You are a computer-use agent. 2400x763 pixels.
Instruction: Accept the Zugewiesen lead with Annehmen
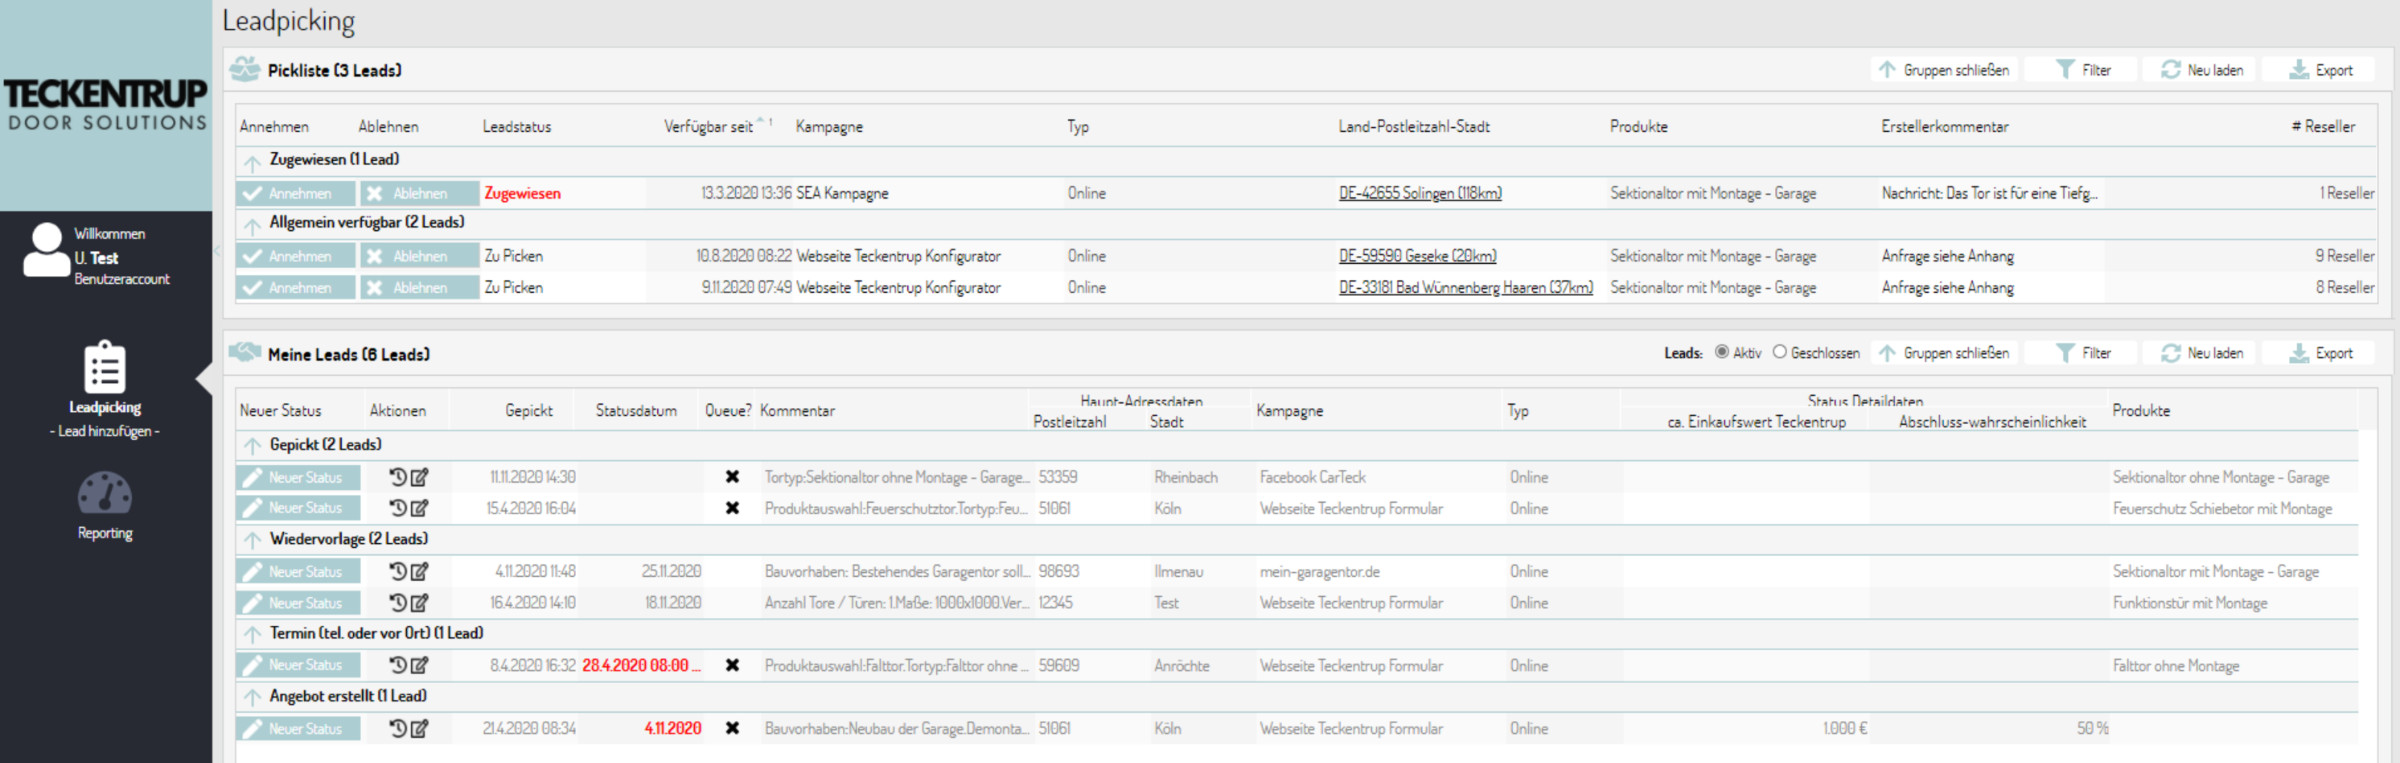pos(296,193)
